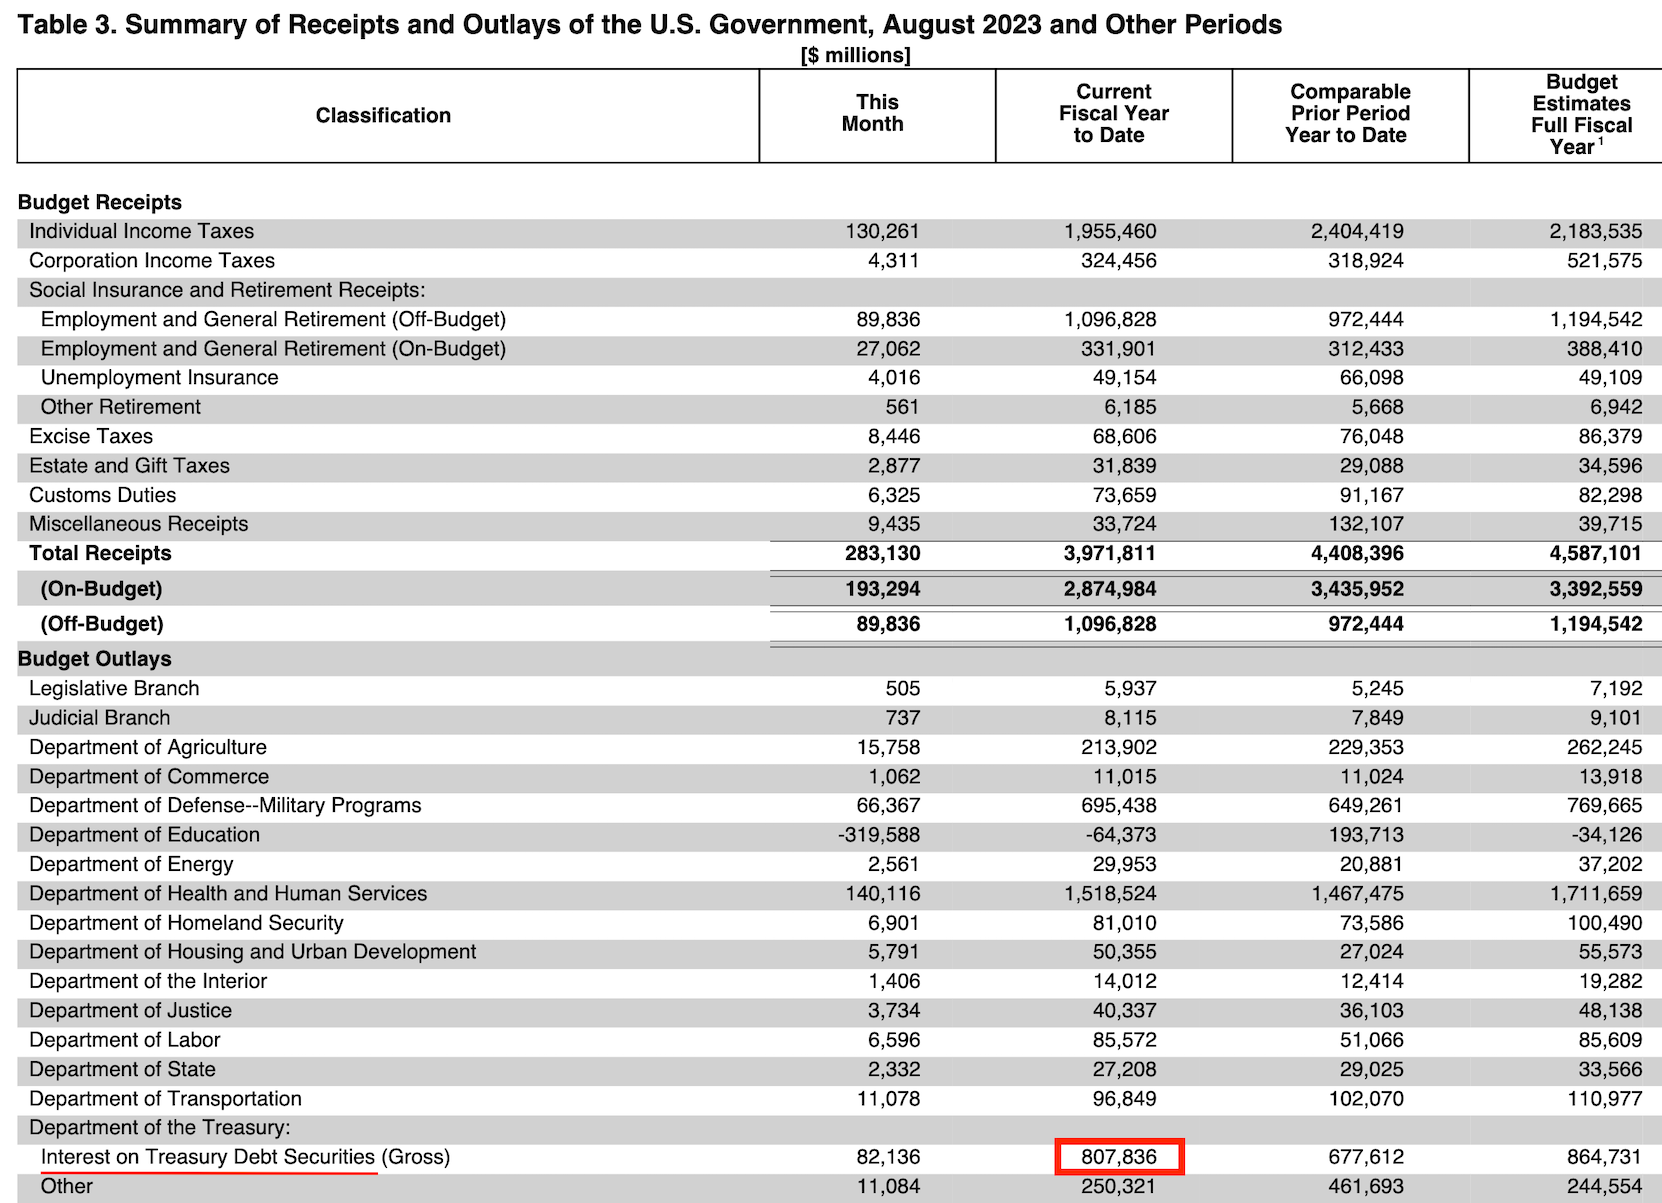Image resolution: width=1662 pixels, height=1203 pixels.
Task: Select 'Employment and General Retirement (On-Budget)' row
Action: (x=273, y=348)
